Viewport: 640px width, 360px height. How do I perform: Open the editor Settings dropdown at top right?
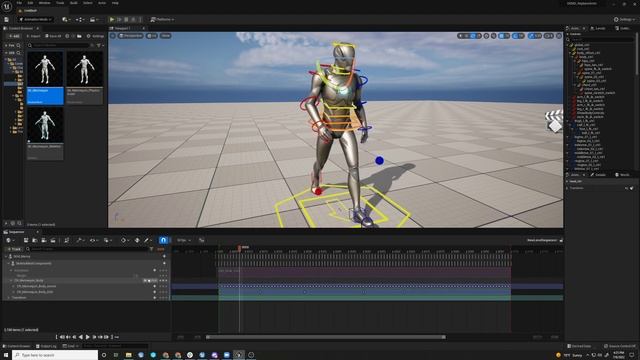coord(624,19)
